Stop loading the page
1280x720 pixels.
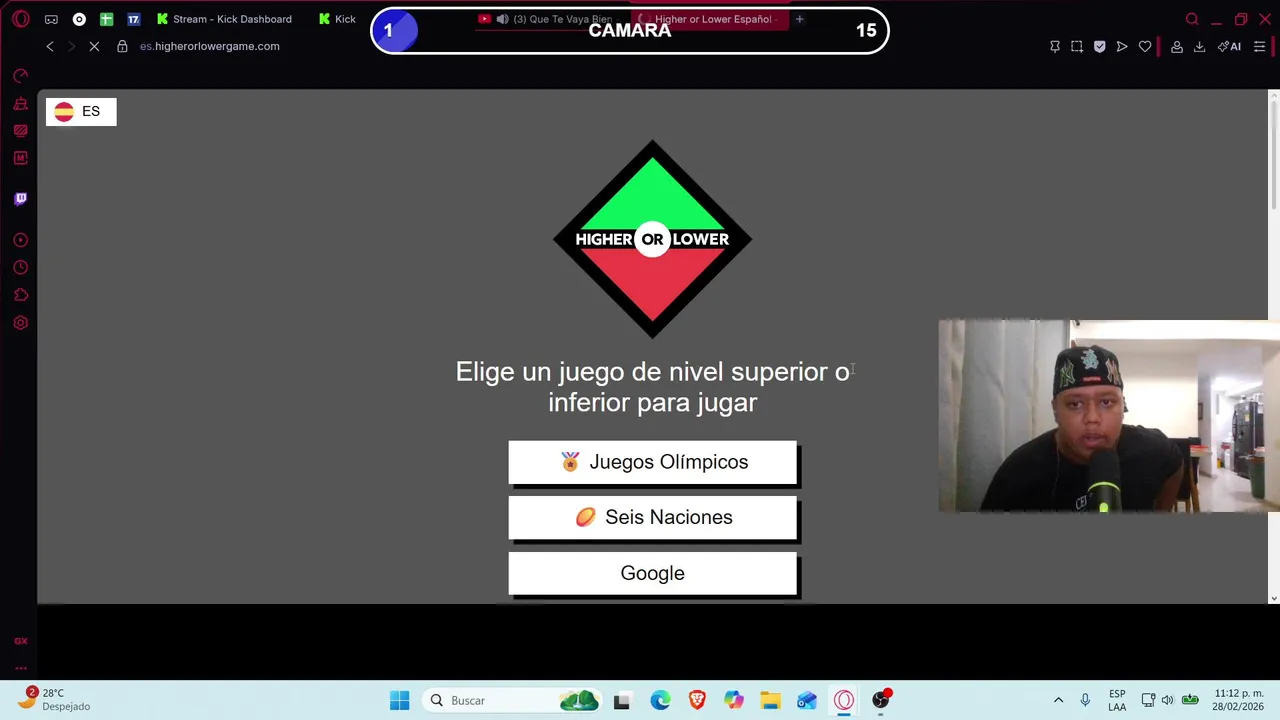pos(94,46)
